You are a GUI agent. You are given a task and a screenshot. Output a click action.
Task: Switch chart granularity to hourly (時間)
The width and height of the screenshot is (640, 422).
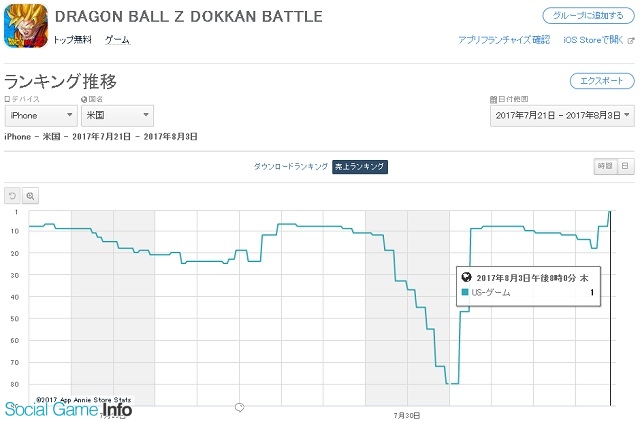coord(604,166)
